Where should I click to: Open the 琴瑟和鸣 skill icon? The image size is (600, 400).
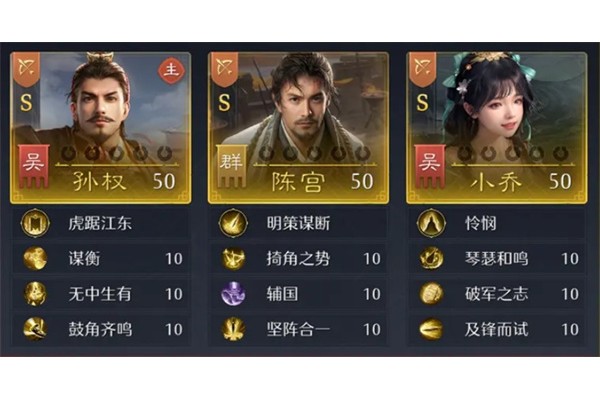(431, 258)
